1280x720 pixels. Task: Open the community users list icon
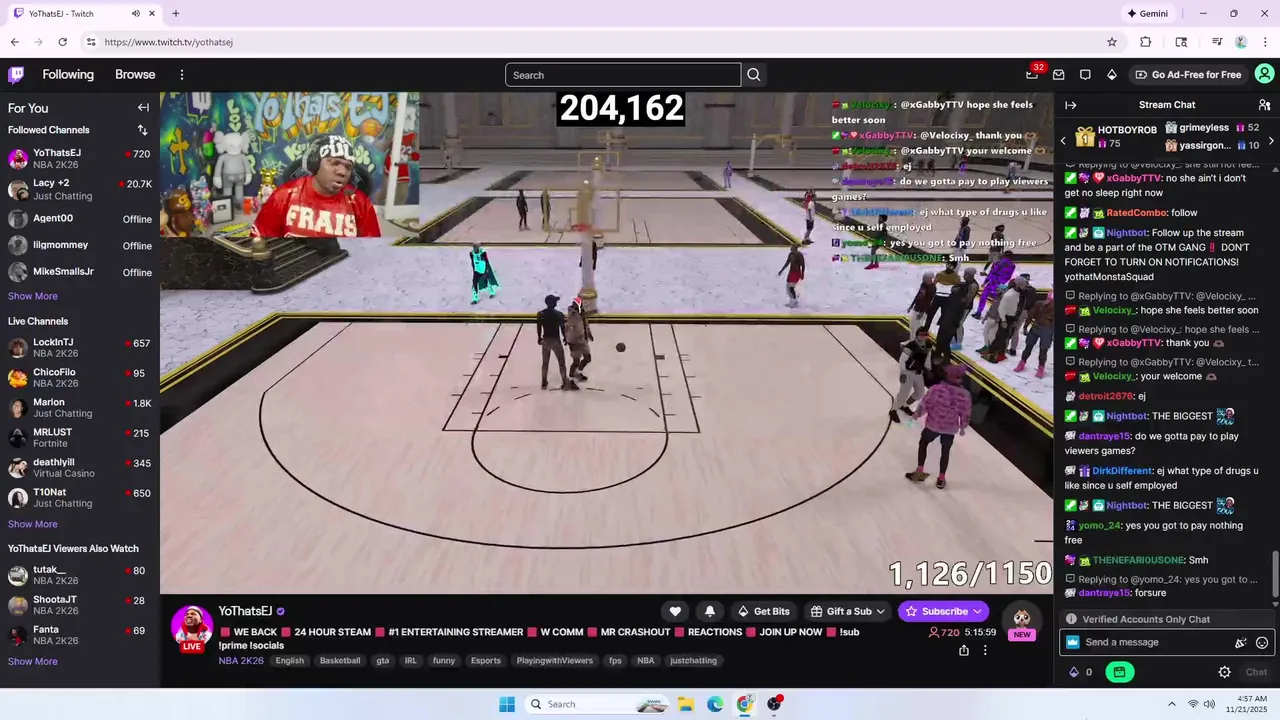(1264, 105)
